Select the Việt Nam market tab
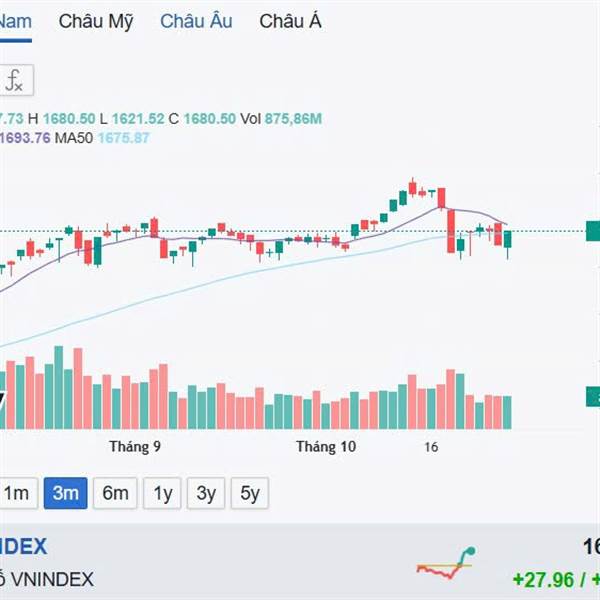This screenshot has width=600, height=600. (x=15, y=21)
